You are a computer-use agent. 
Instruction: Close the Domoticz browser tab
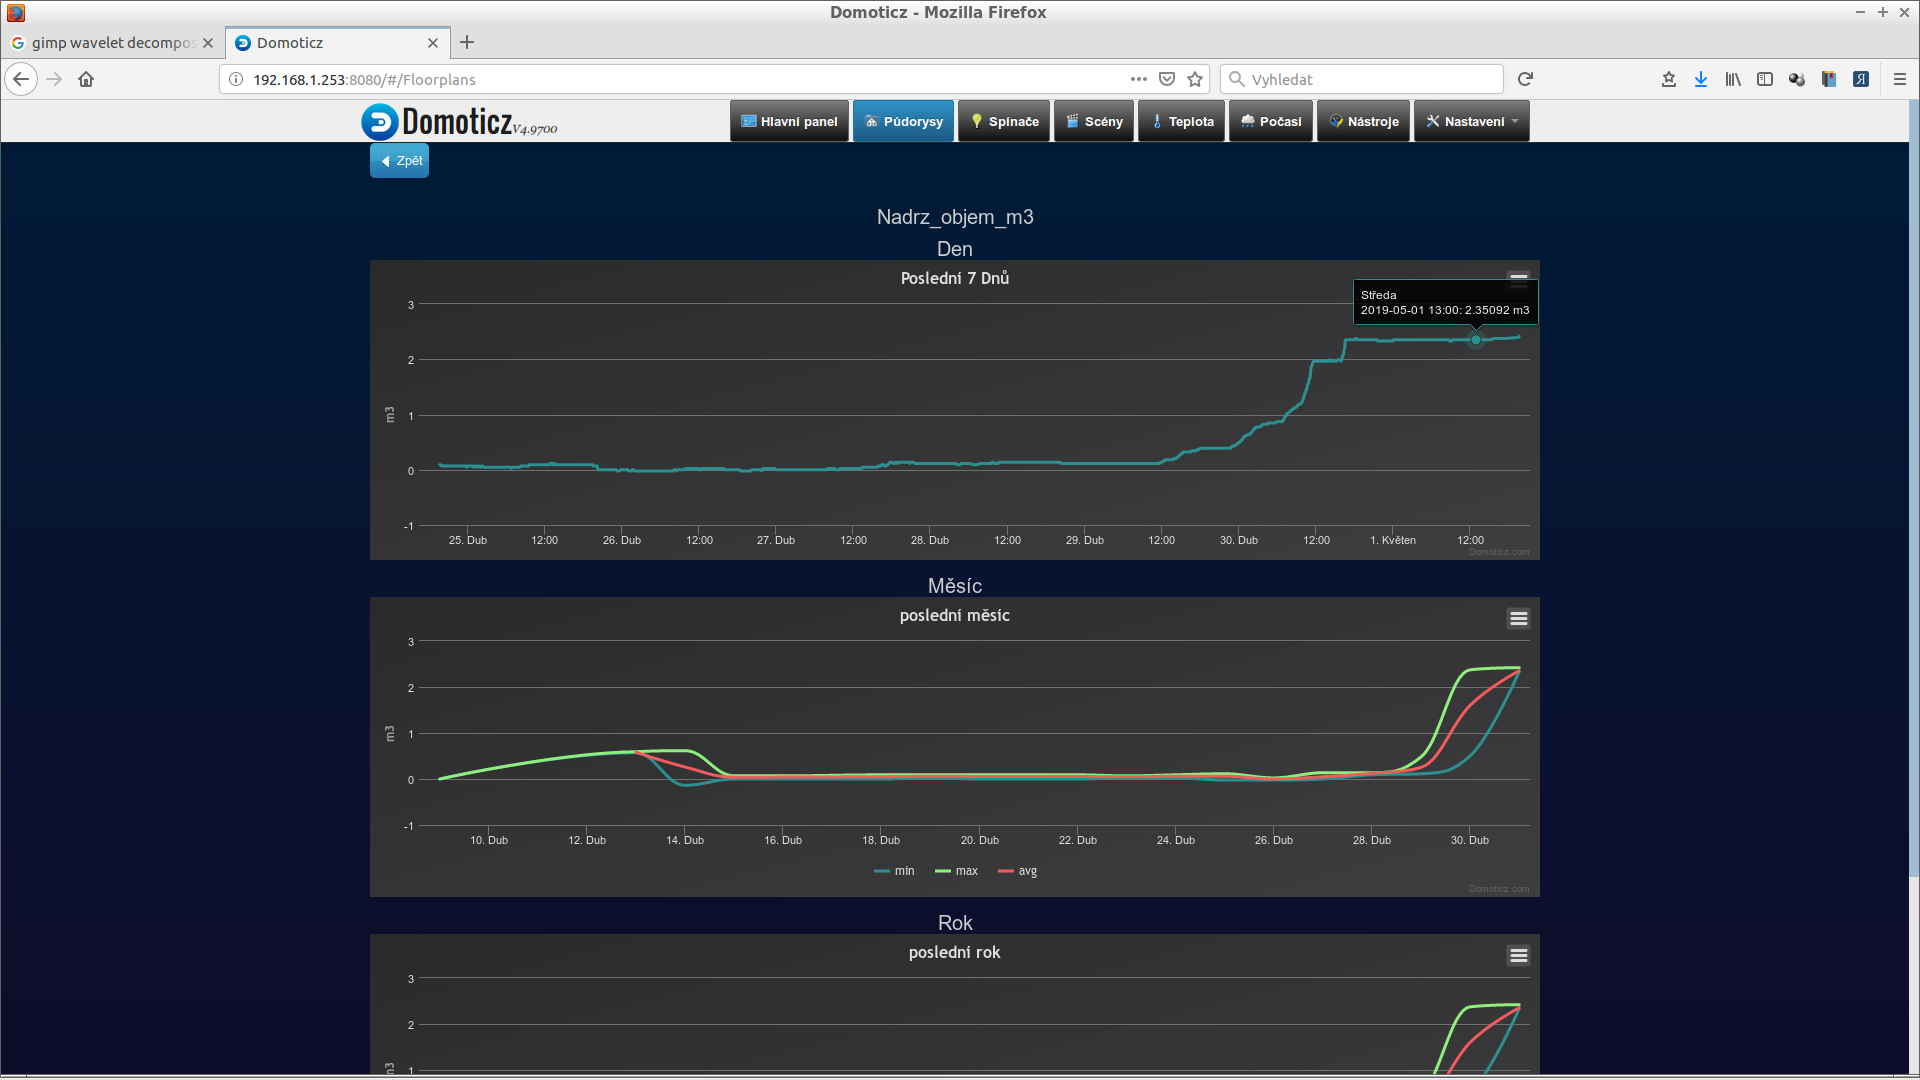pyautogui.click(x=433, y=43)
